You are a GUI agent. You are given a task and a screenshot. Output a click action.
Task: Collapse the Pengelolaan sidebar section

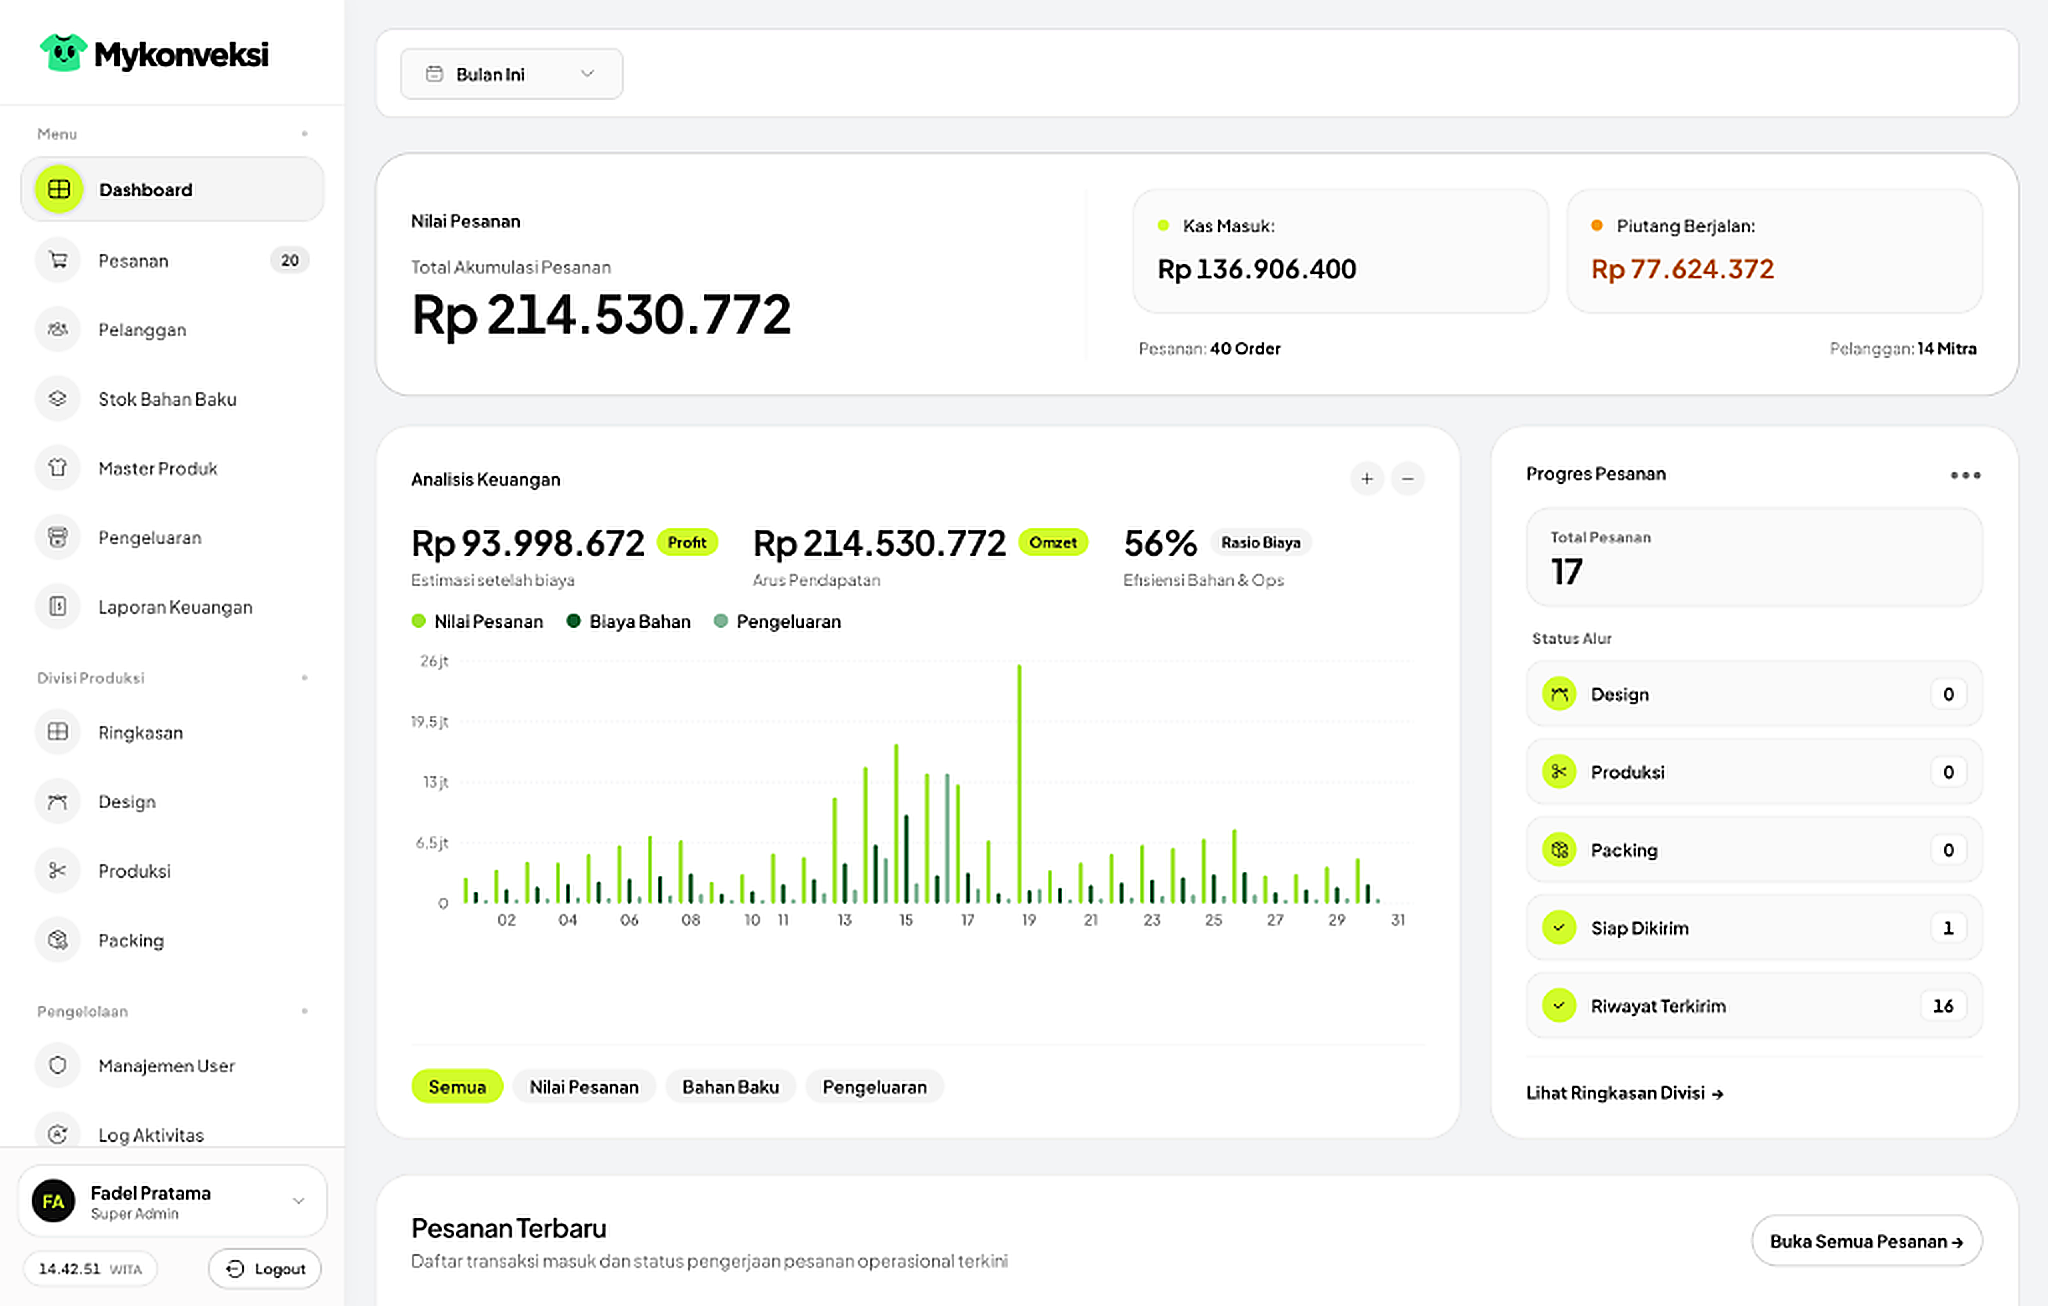tap(304, 1011)
